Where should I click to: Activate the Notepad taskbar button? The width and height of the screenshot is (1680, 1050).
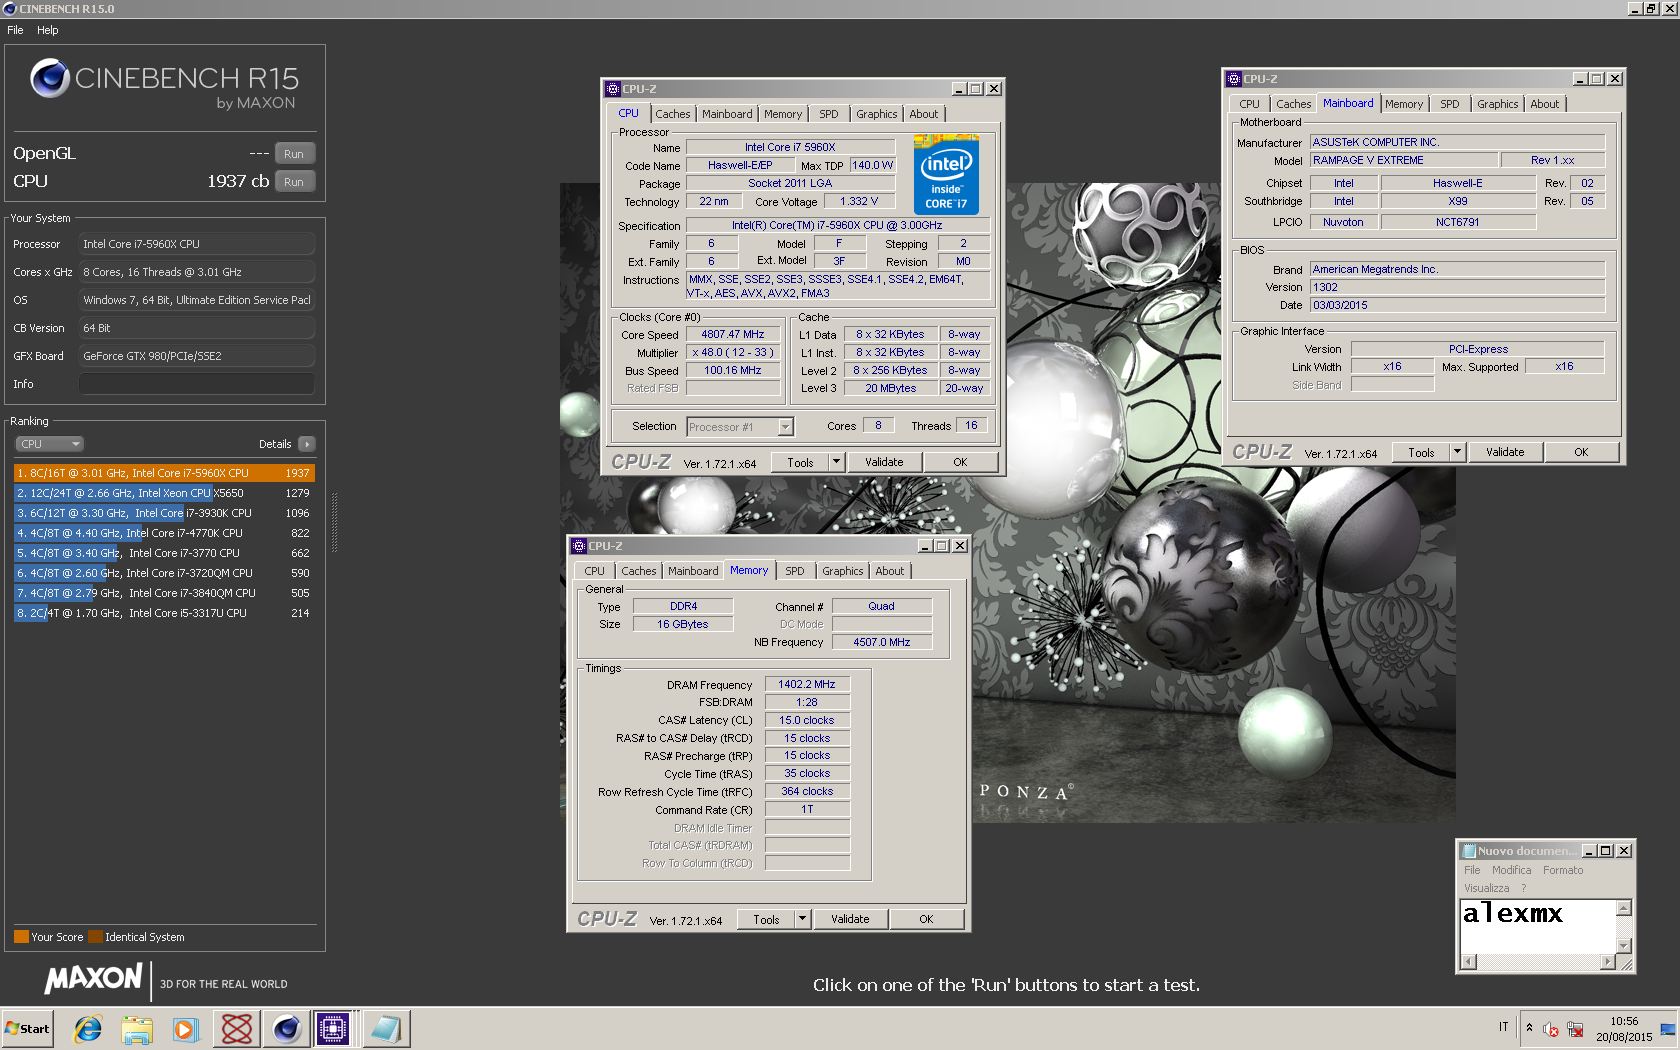tap(385, 1028)
